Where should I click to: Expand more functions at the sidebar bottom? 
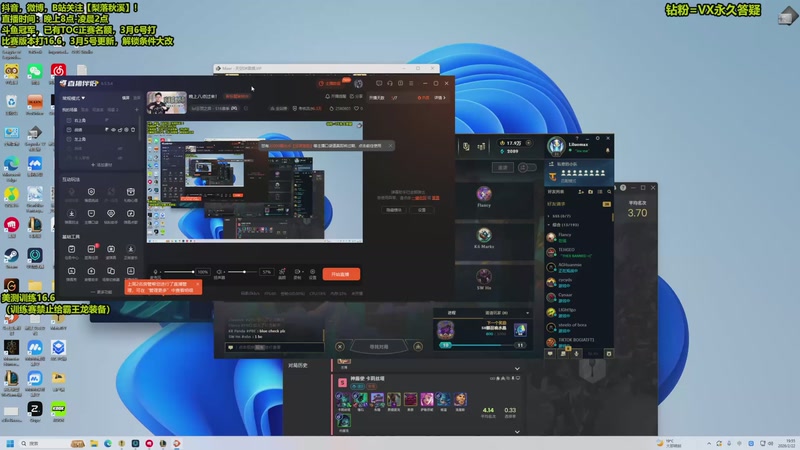pyautogui.click(x=102, y=292)
